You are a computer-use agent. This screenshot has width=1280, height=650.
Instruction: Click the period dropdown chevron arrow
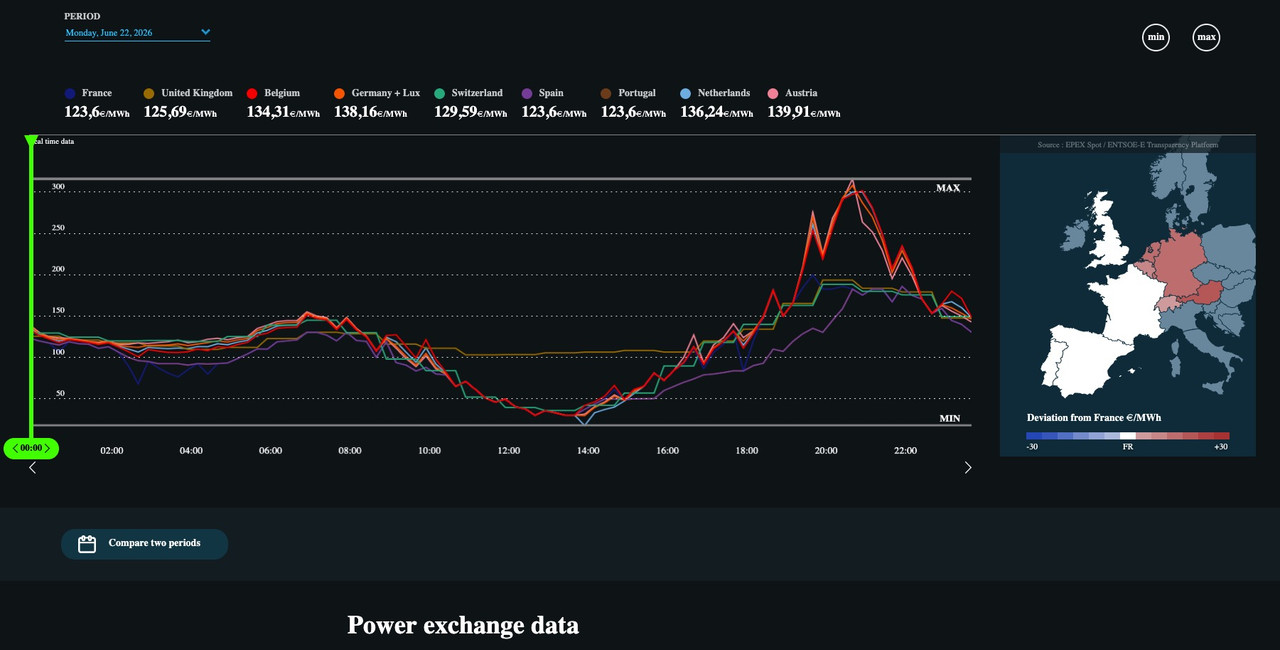[x=205, y=32]
